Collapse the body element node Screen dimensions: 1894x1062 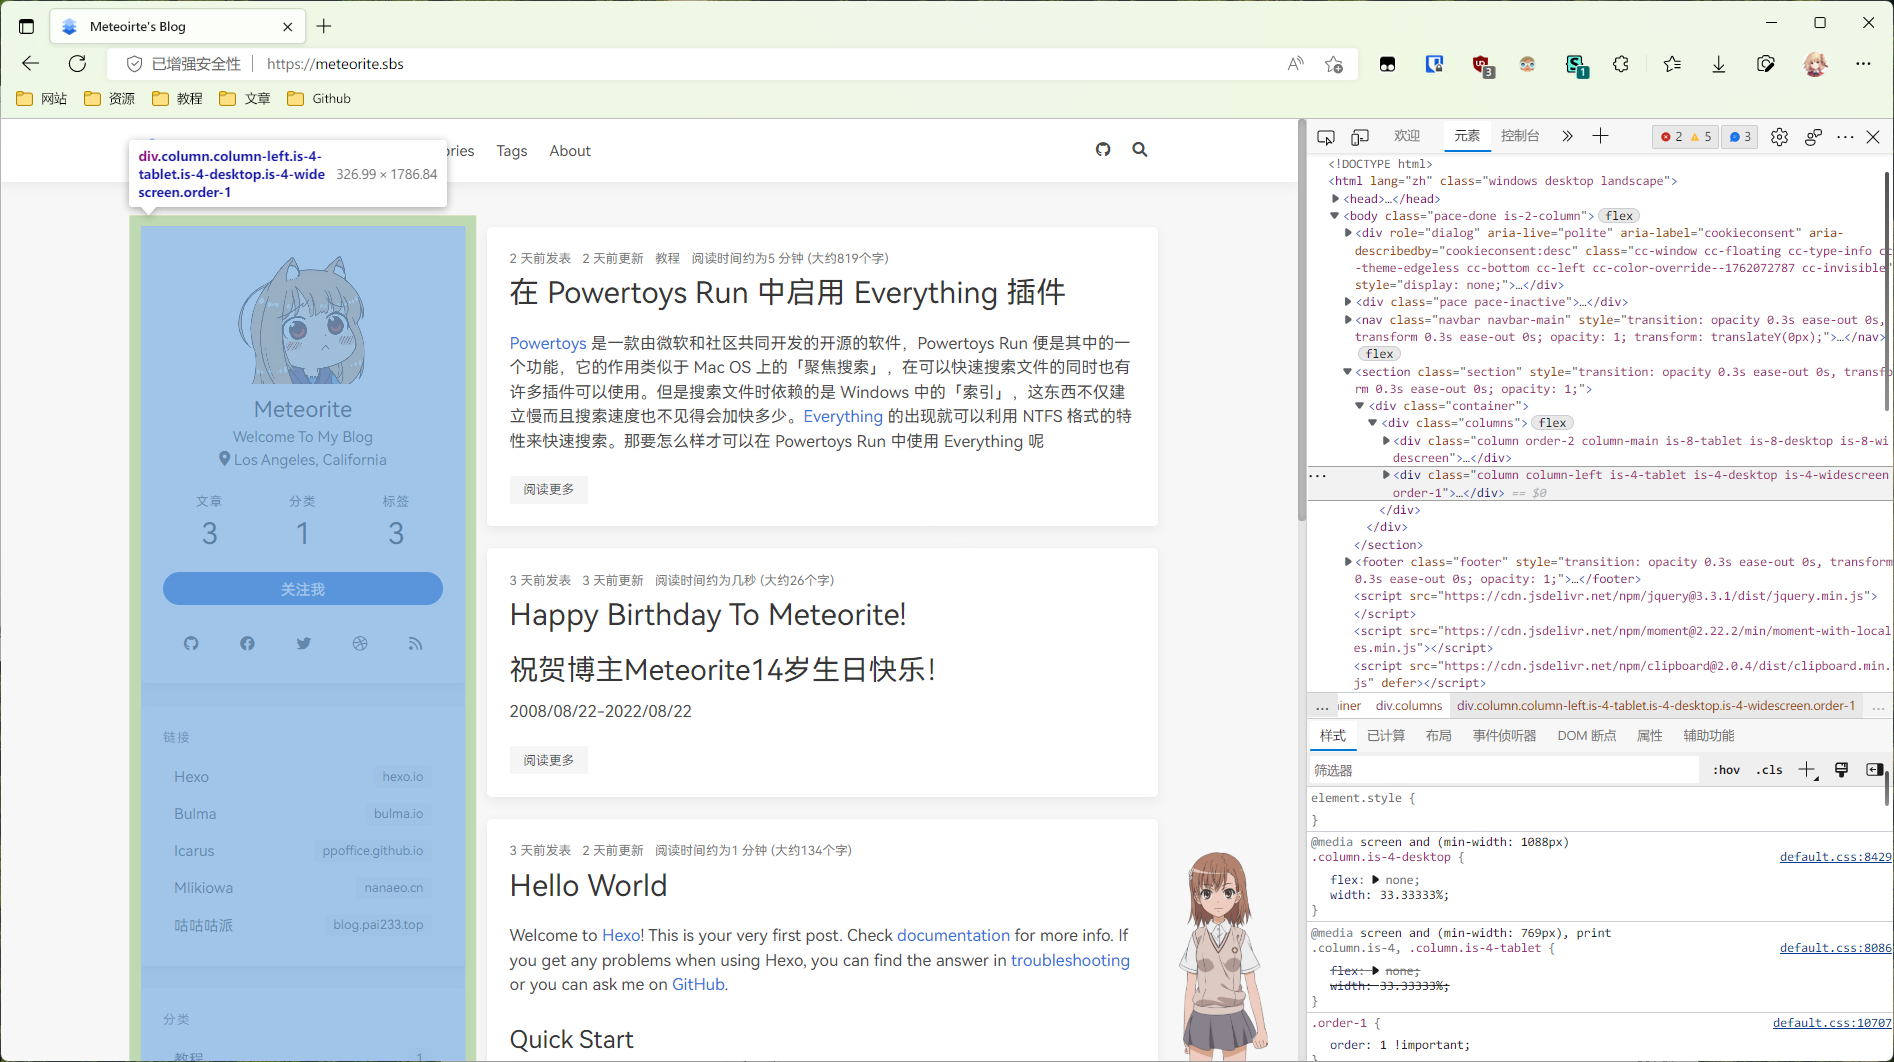coord(1335,216)
